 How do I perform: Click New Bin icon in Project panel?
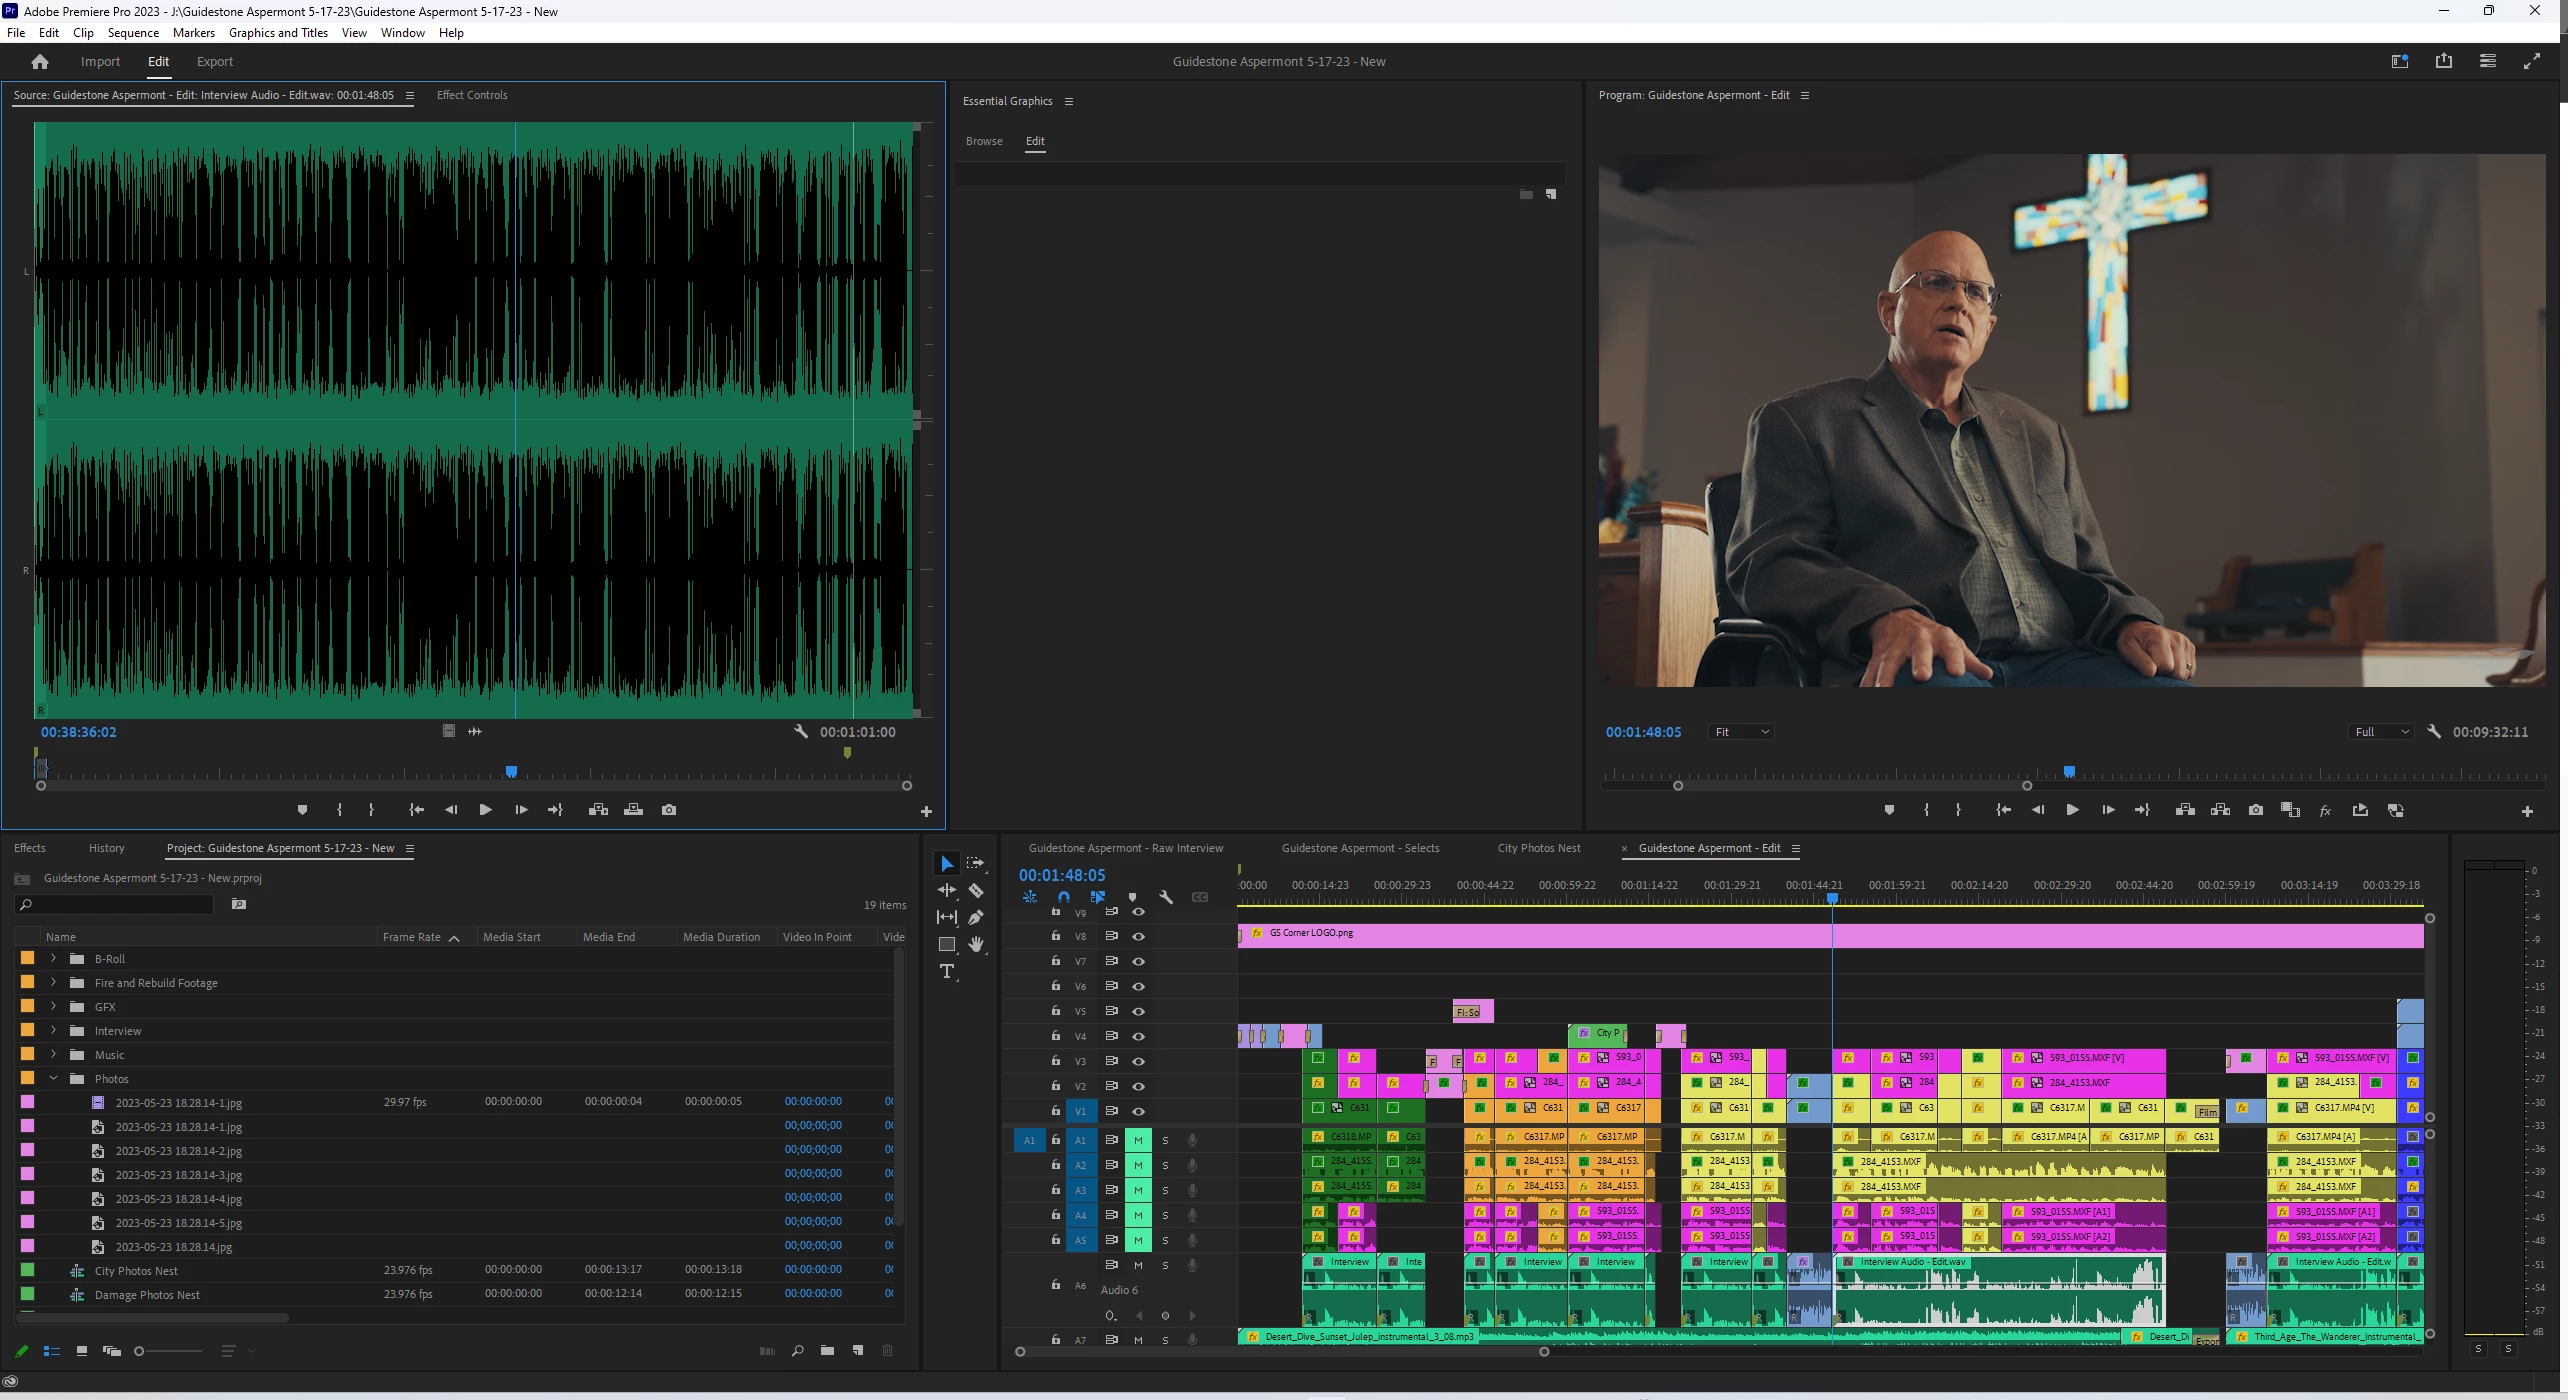827,1351
